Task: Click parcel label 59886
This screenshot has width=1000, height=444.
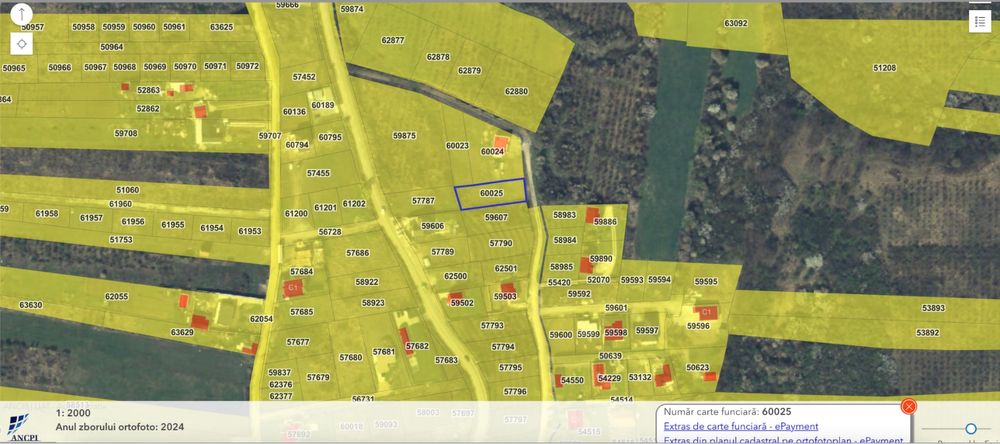Action: click(605, 221)
